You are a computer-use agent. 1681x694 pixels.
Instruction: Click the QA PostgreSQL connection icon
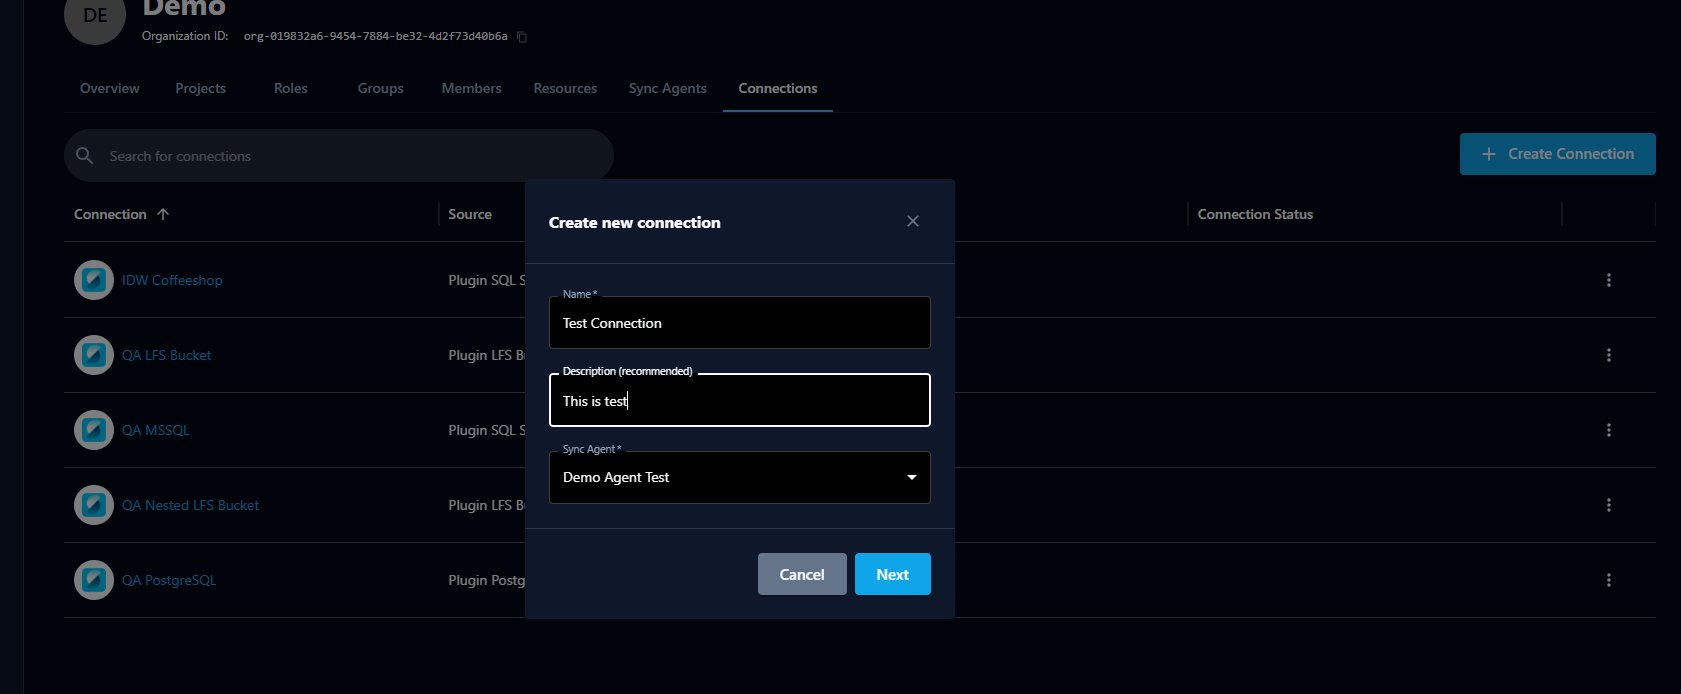(94, 580)
